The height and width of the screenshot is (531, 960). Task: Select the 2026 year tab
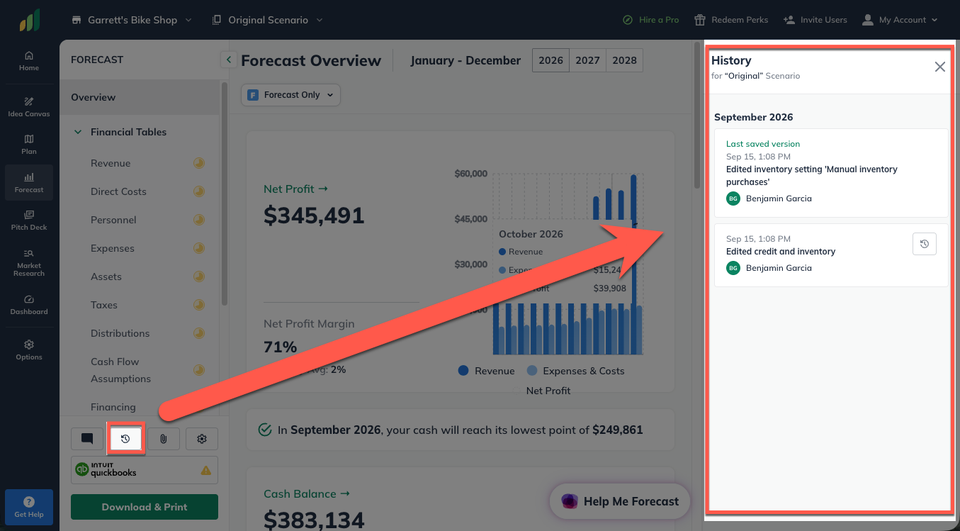(x=550, y=61)
